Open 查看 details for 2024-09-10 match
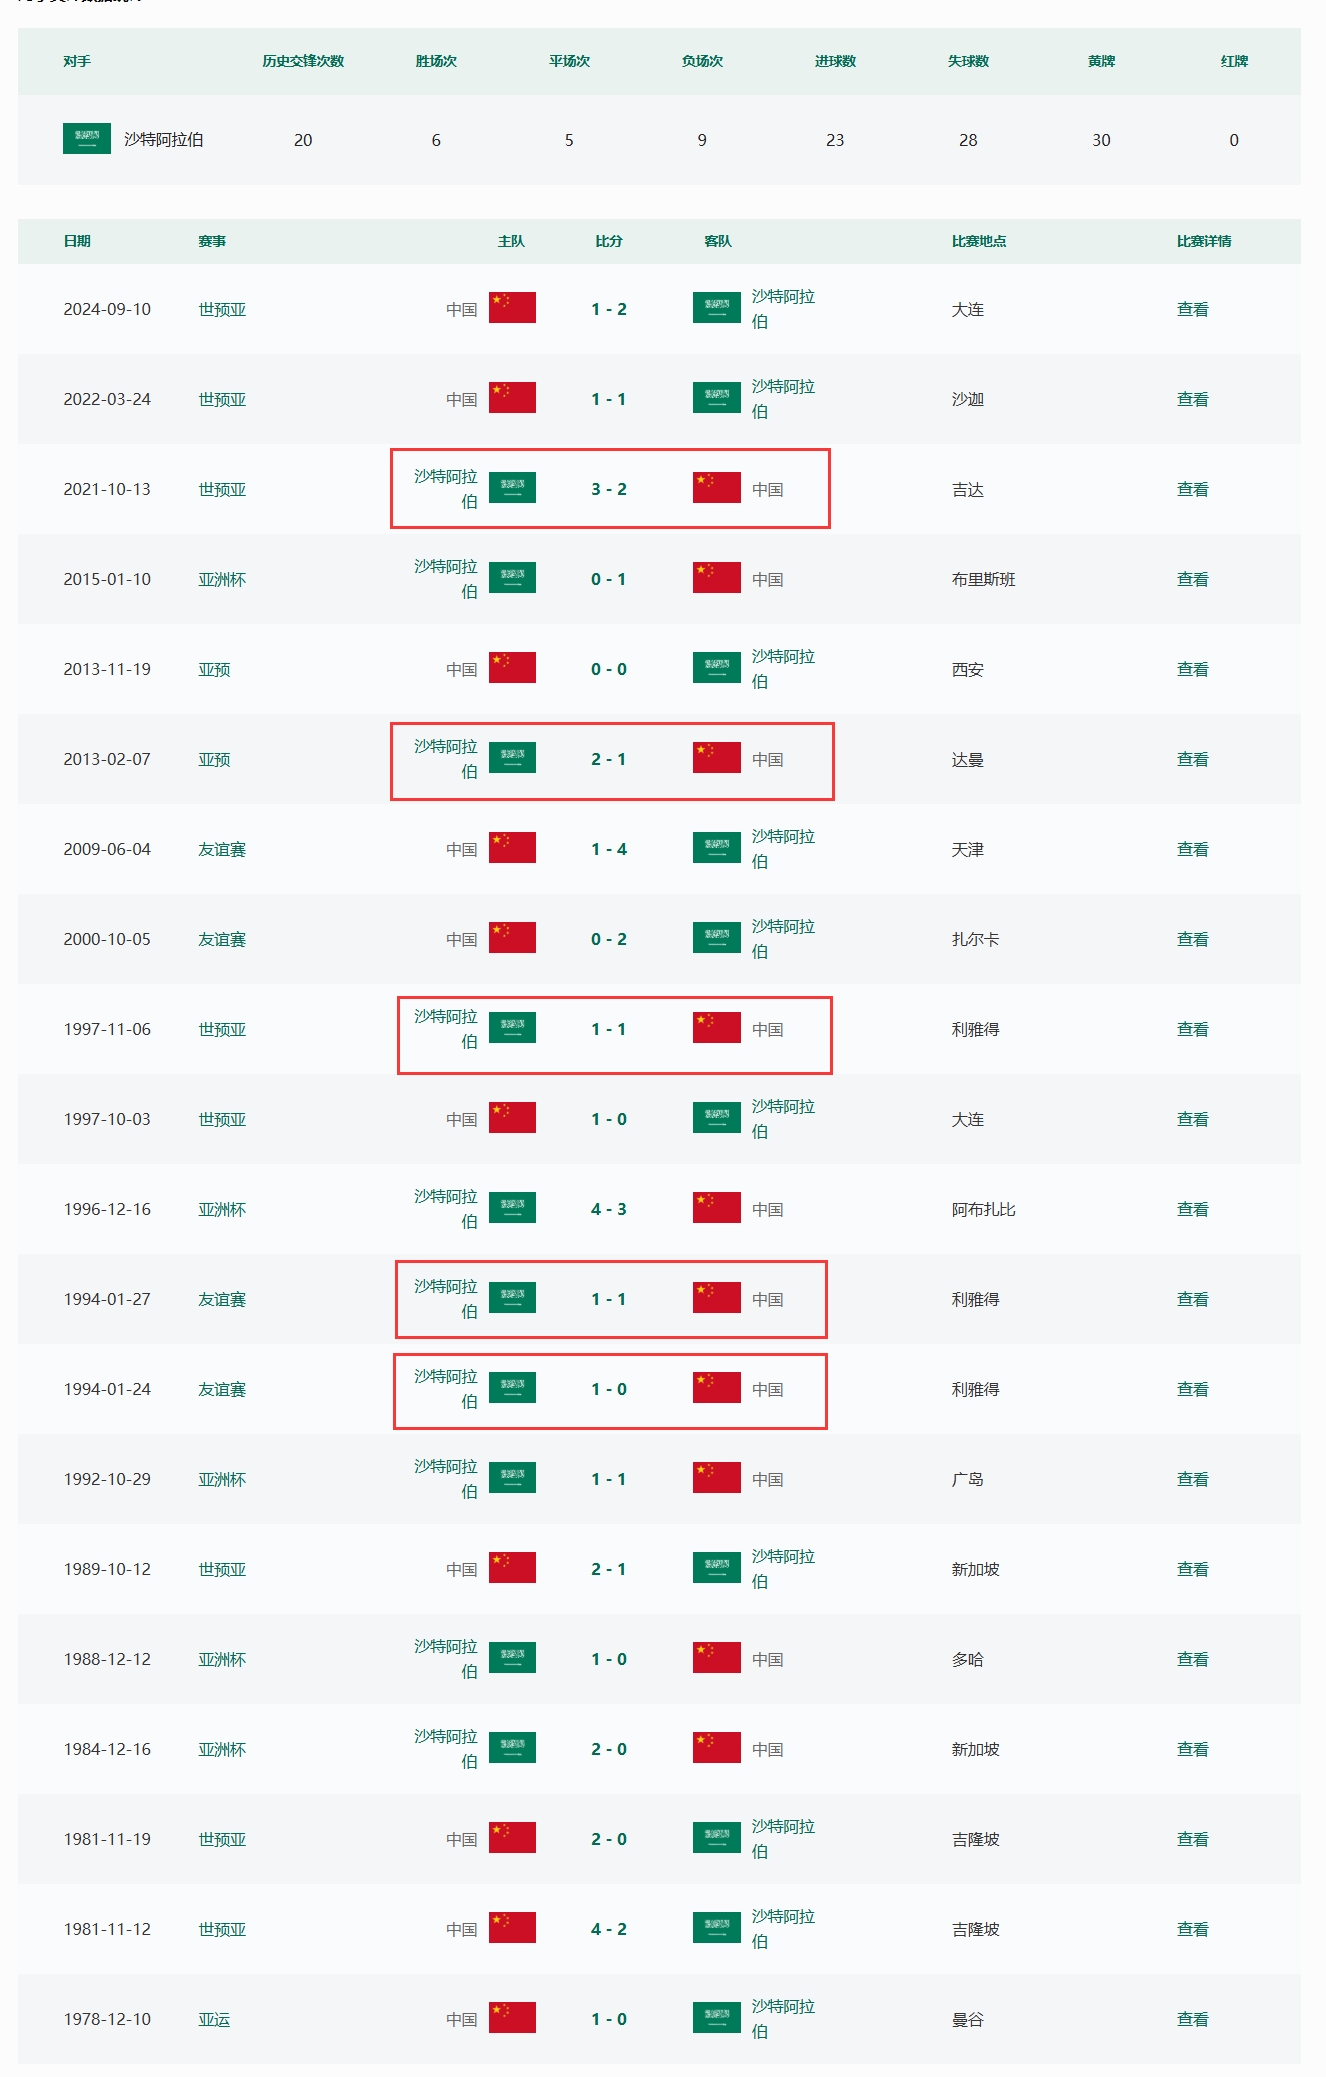 click(1192, 309)
